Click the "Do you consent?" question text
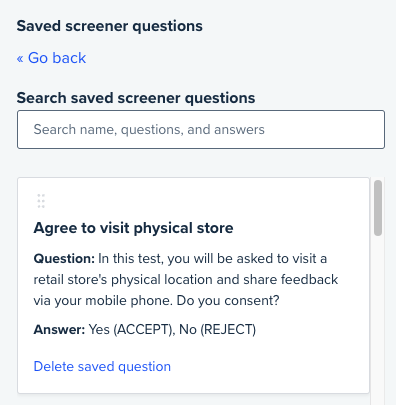 click(228, 301)
